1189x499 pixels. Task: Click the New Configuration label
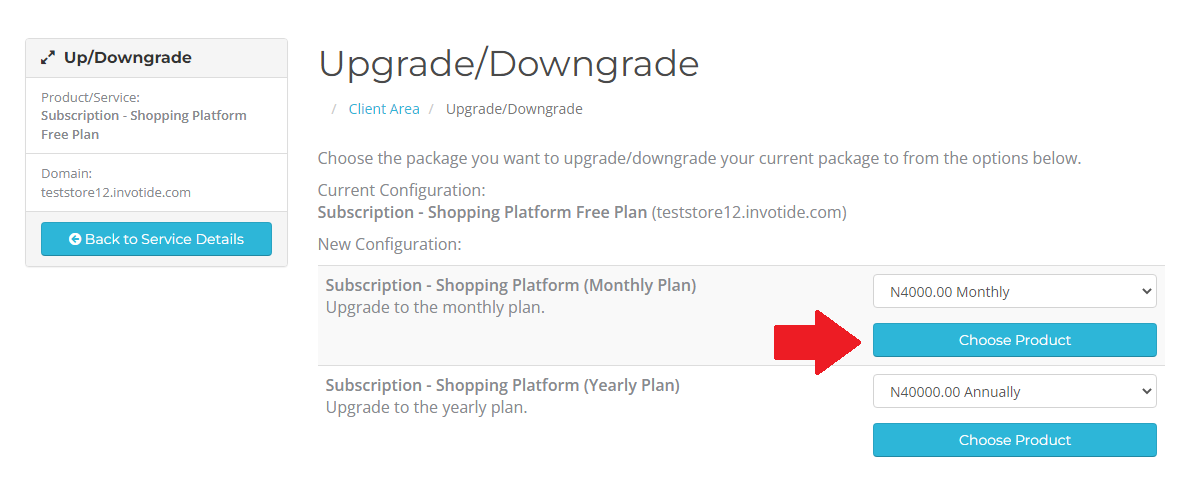389,243
